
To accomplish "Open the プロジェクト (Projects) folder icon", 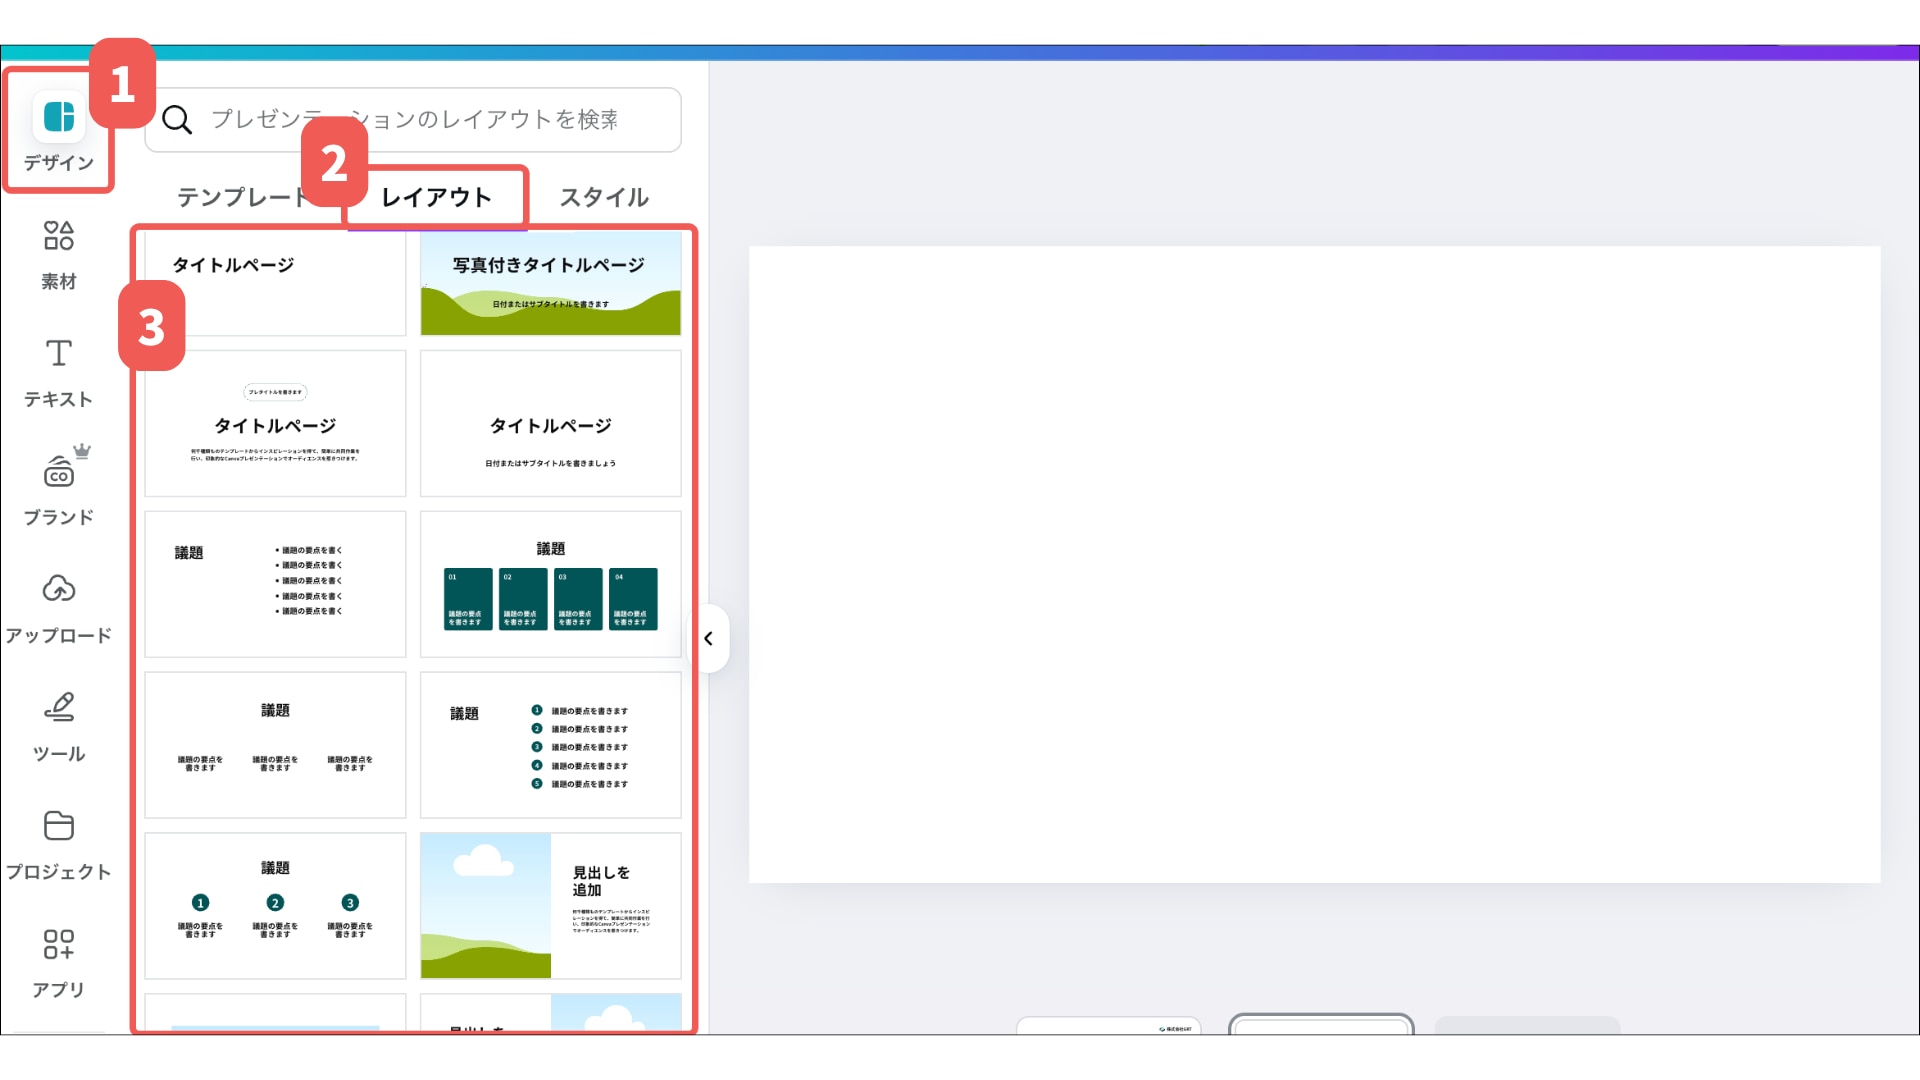I will tap(59, 826).
